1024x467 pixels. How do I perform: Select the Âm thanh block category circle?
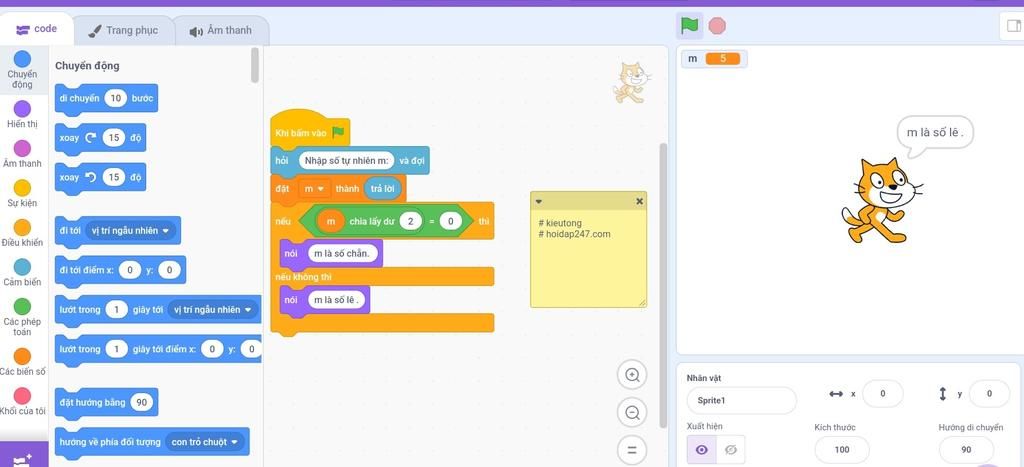[x=22, y=148]
